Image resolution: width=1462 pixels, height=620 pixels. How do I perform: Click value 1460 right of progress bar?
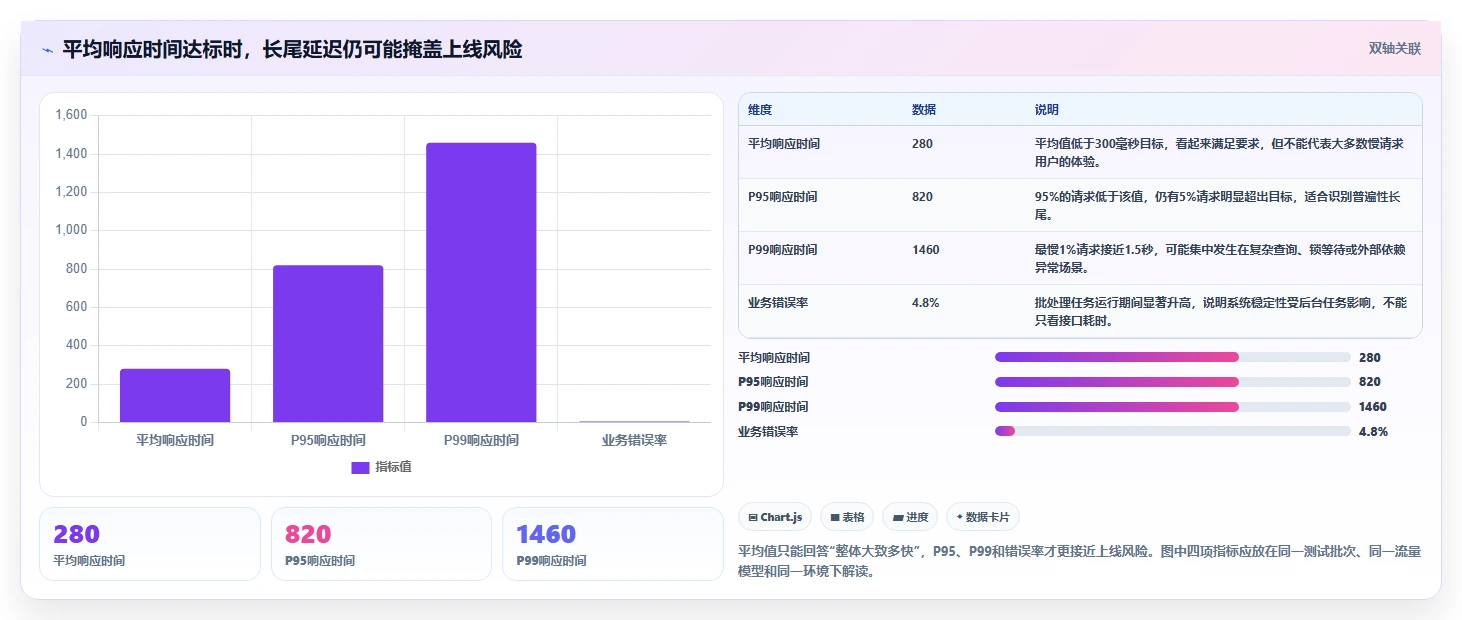(1373, 407)
